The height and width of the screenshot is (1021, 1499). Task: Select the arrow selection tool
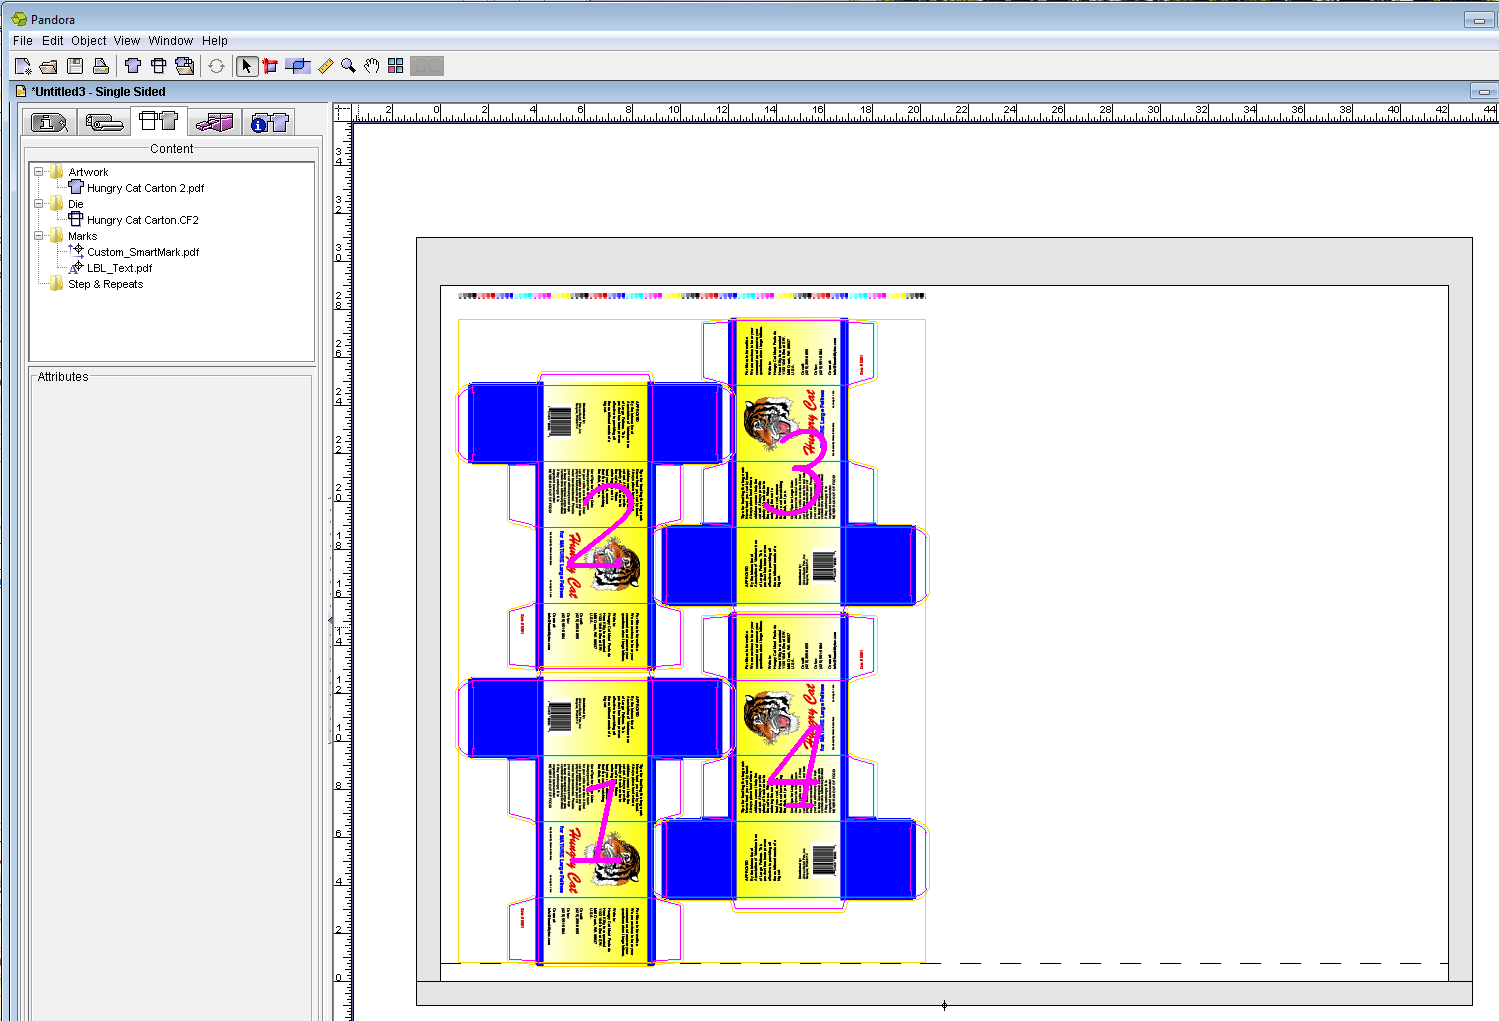click(246, 66)
